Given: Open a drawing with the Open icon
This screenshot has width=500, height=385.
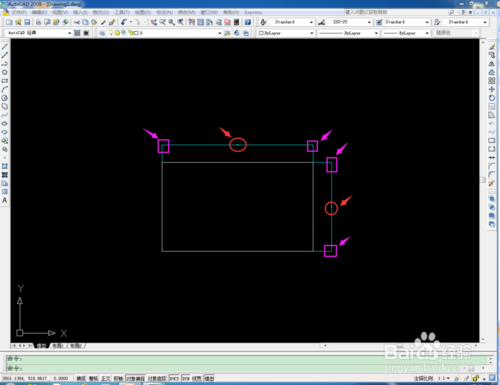Looking at the screenshot, I should pyautogui.click(x=18, y=22).
